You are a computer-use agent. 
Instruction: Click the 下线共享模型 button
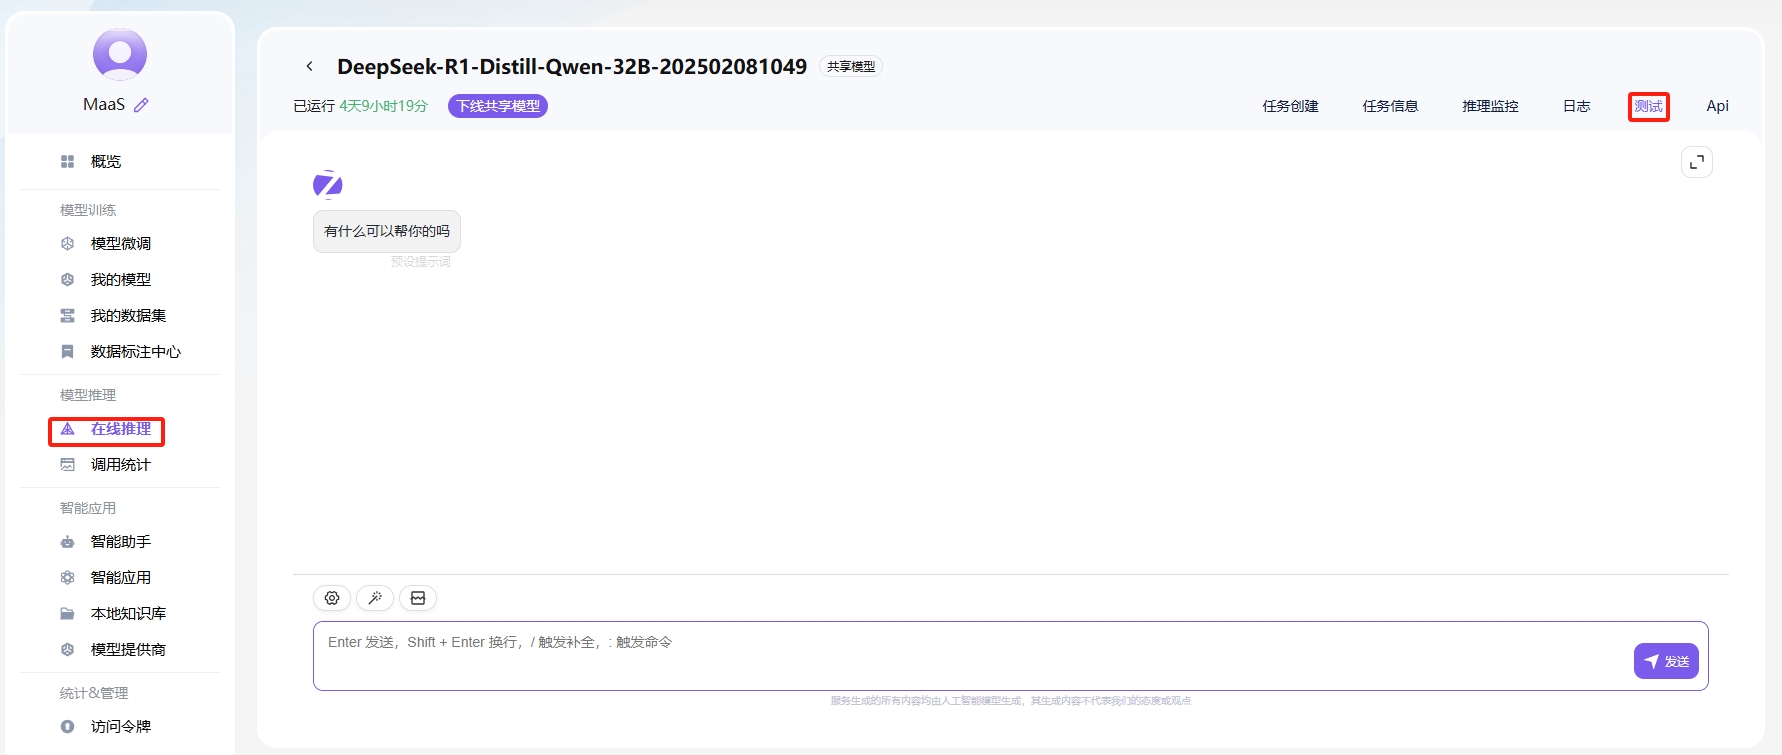click(498, 106)
